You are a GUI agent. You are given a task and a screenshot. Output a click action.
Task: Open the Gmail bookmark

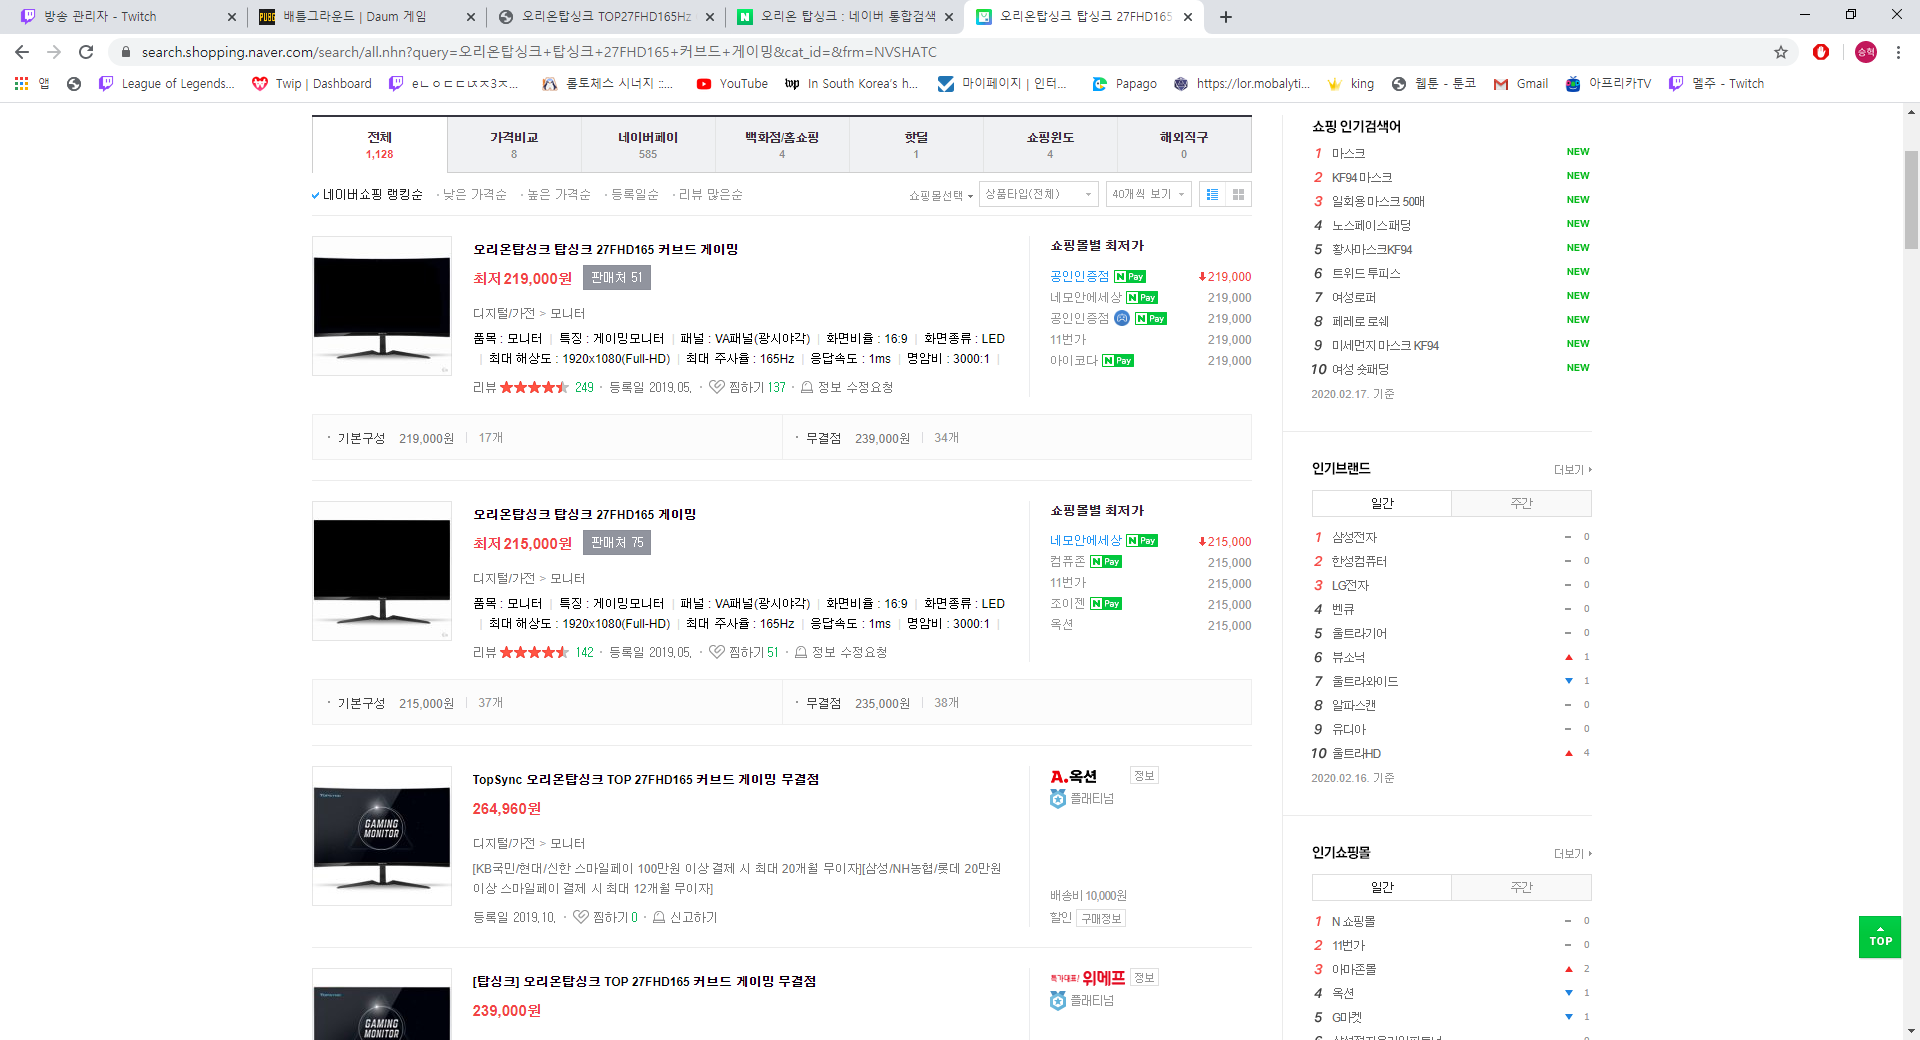pos(1521,84)
